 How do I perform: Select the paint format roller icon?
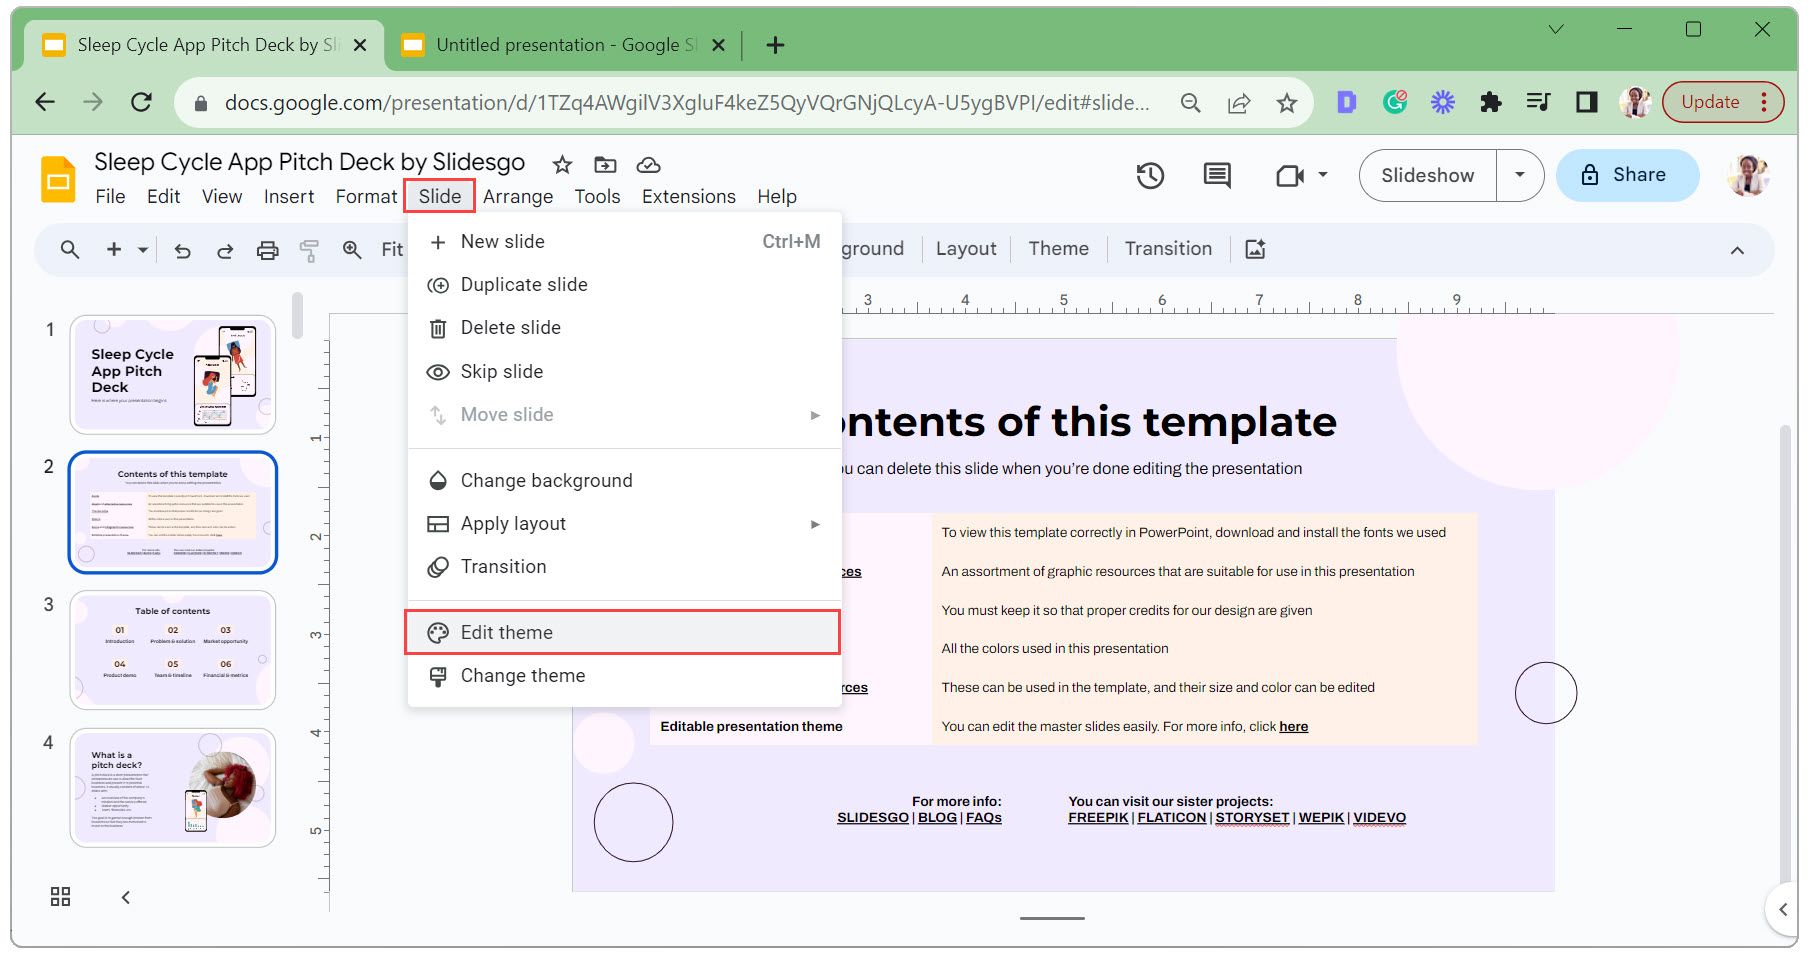[x=309, y=250]
